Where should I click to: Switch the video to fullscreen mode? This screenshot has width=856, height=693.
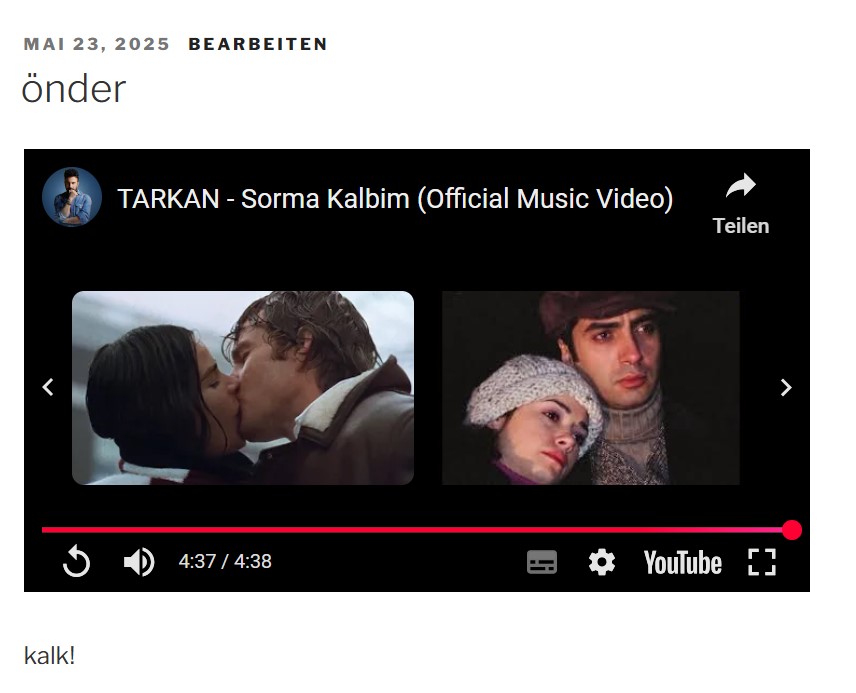[762, 562]
